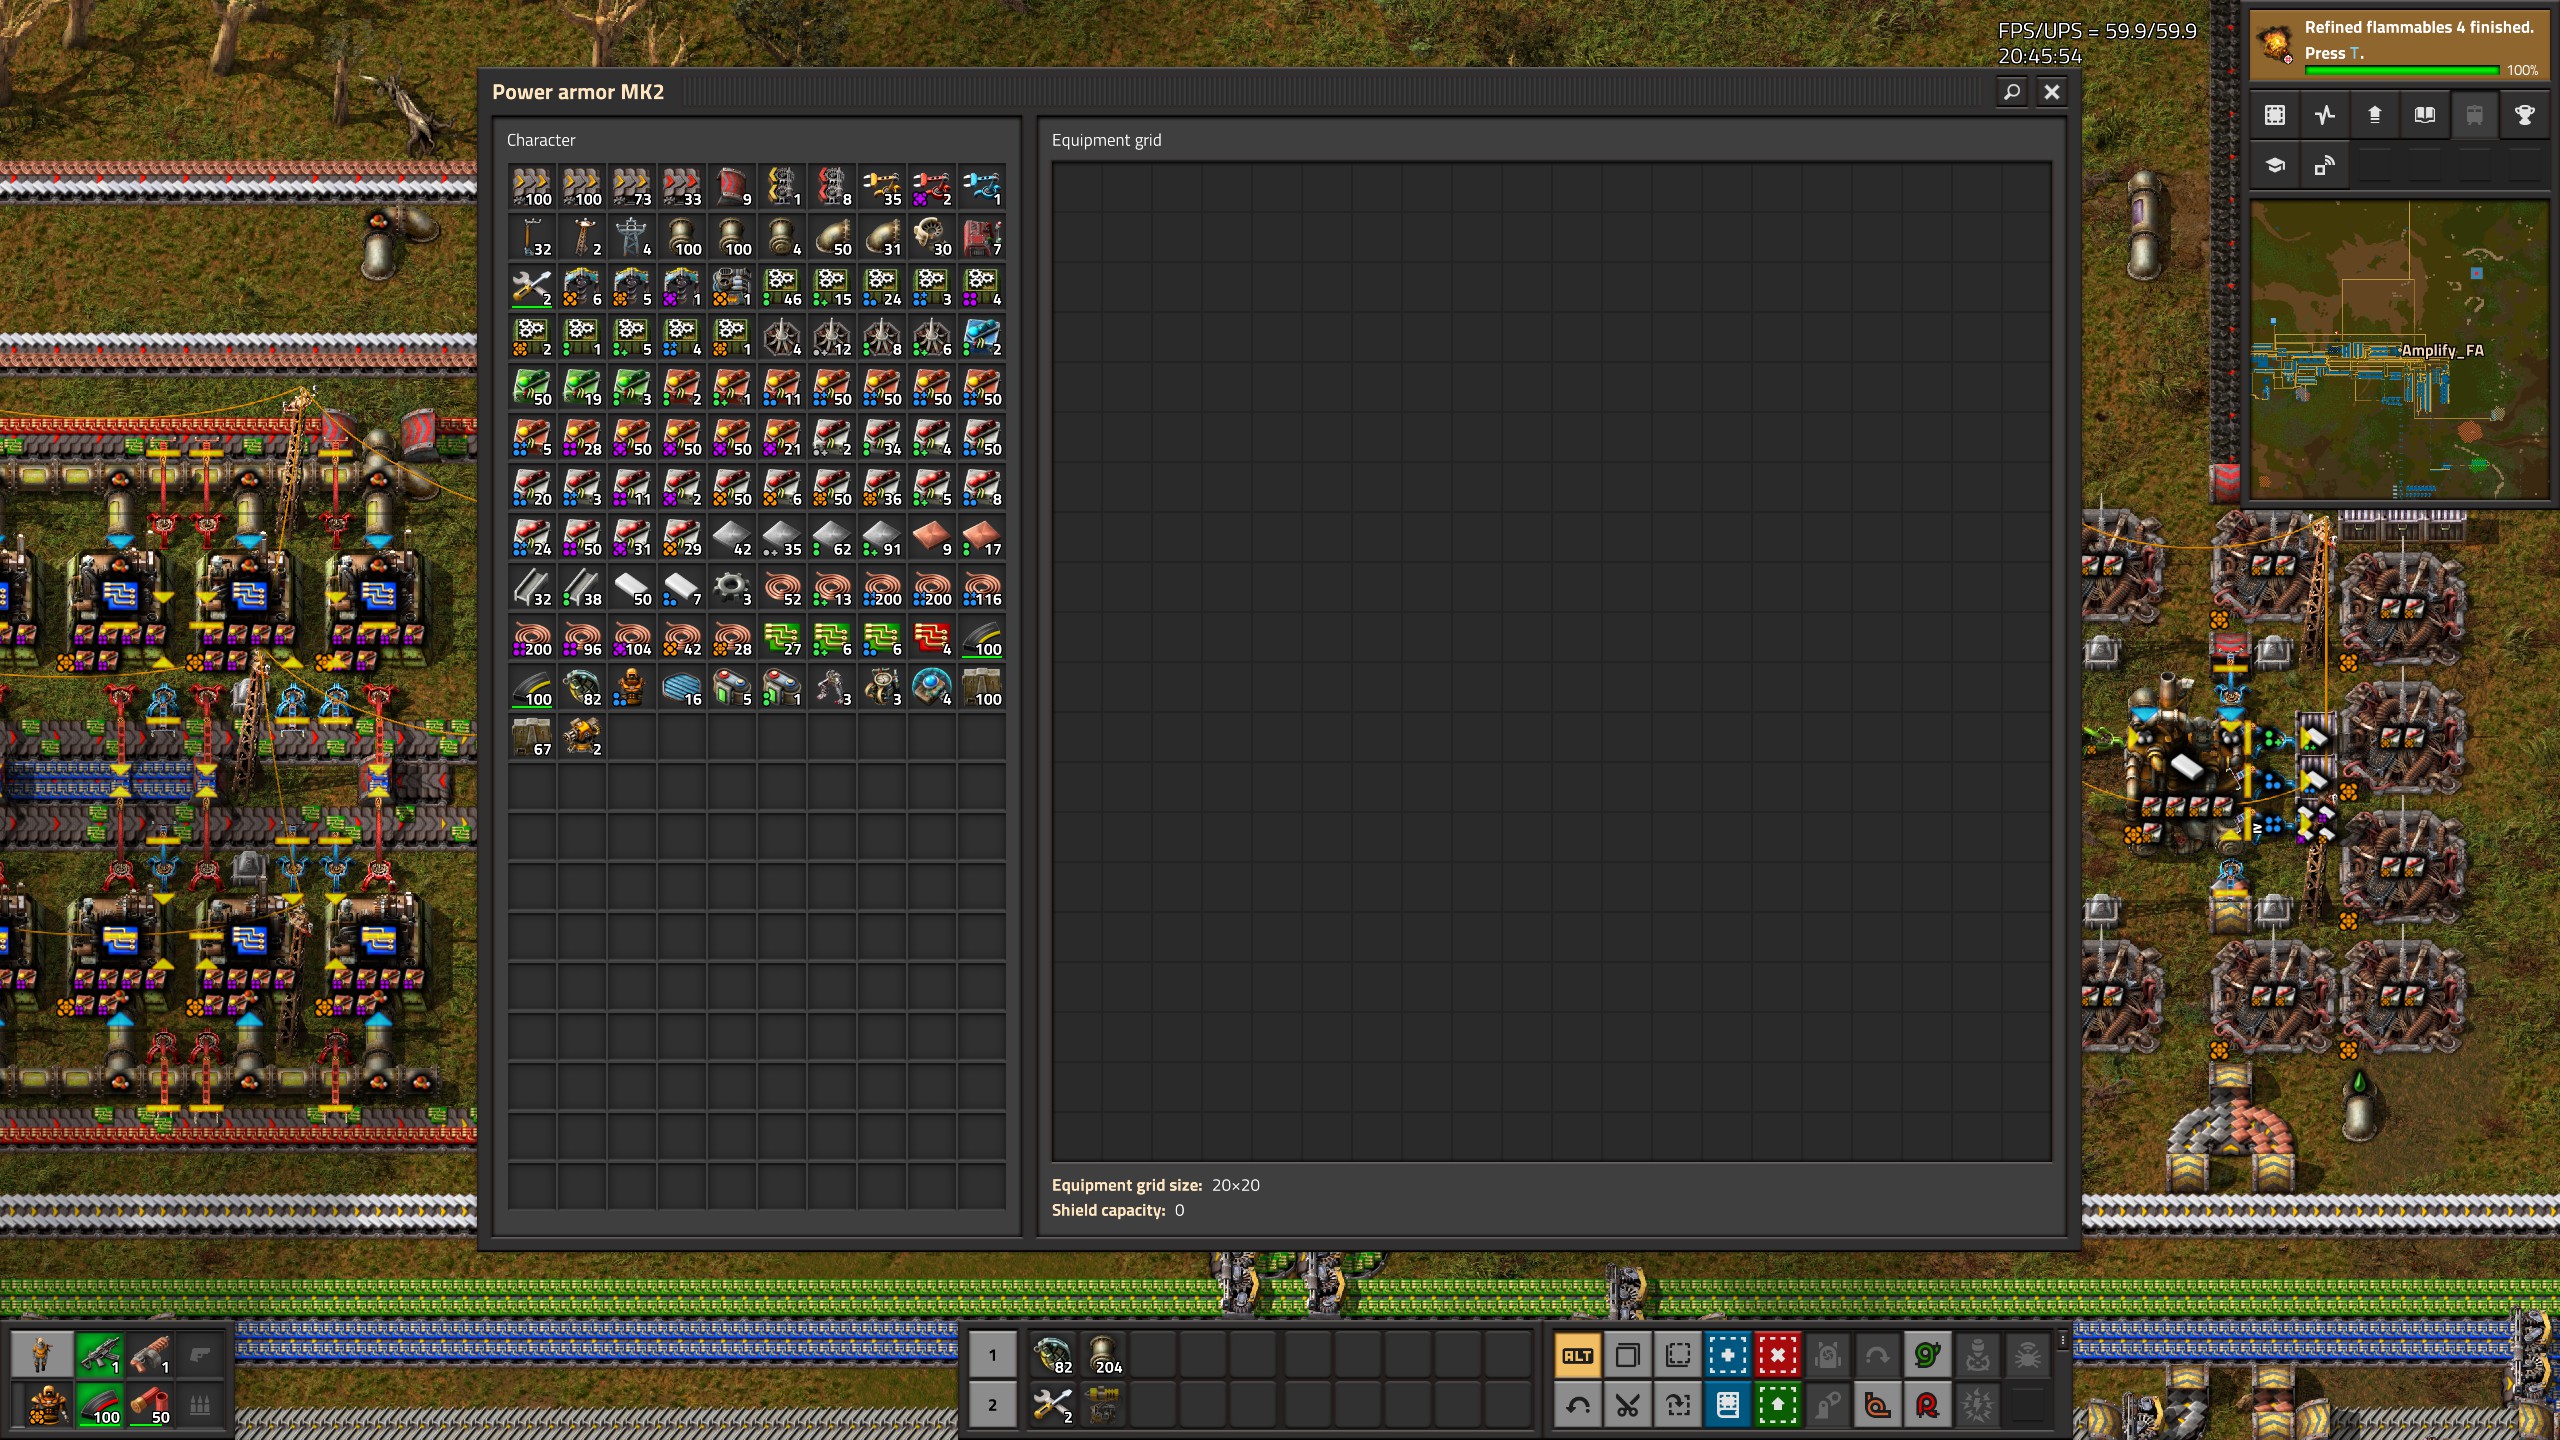
Task: Toggle the red R shortcut button
Action: point(1927,1406)
